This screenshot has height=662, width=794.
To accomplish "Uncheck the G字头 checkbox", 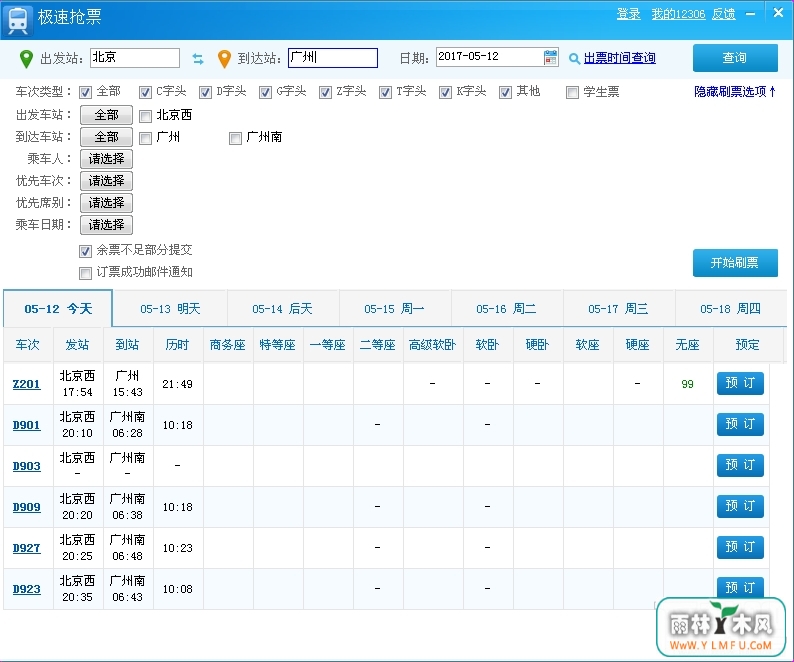I will (265, 92).
